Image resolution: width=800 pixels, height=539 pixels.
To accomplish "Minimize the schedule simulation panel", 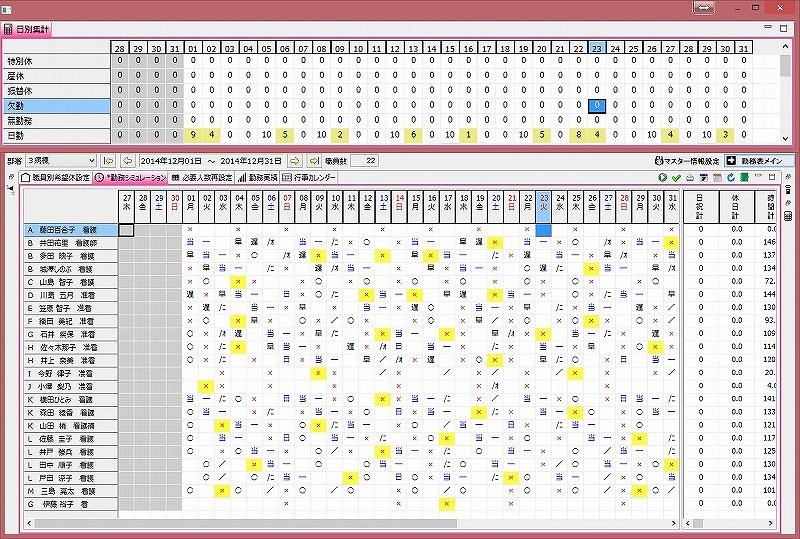I will pyautogui.click(x=758, y=177).
